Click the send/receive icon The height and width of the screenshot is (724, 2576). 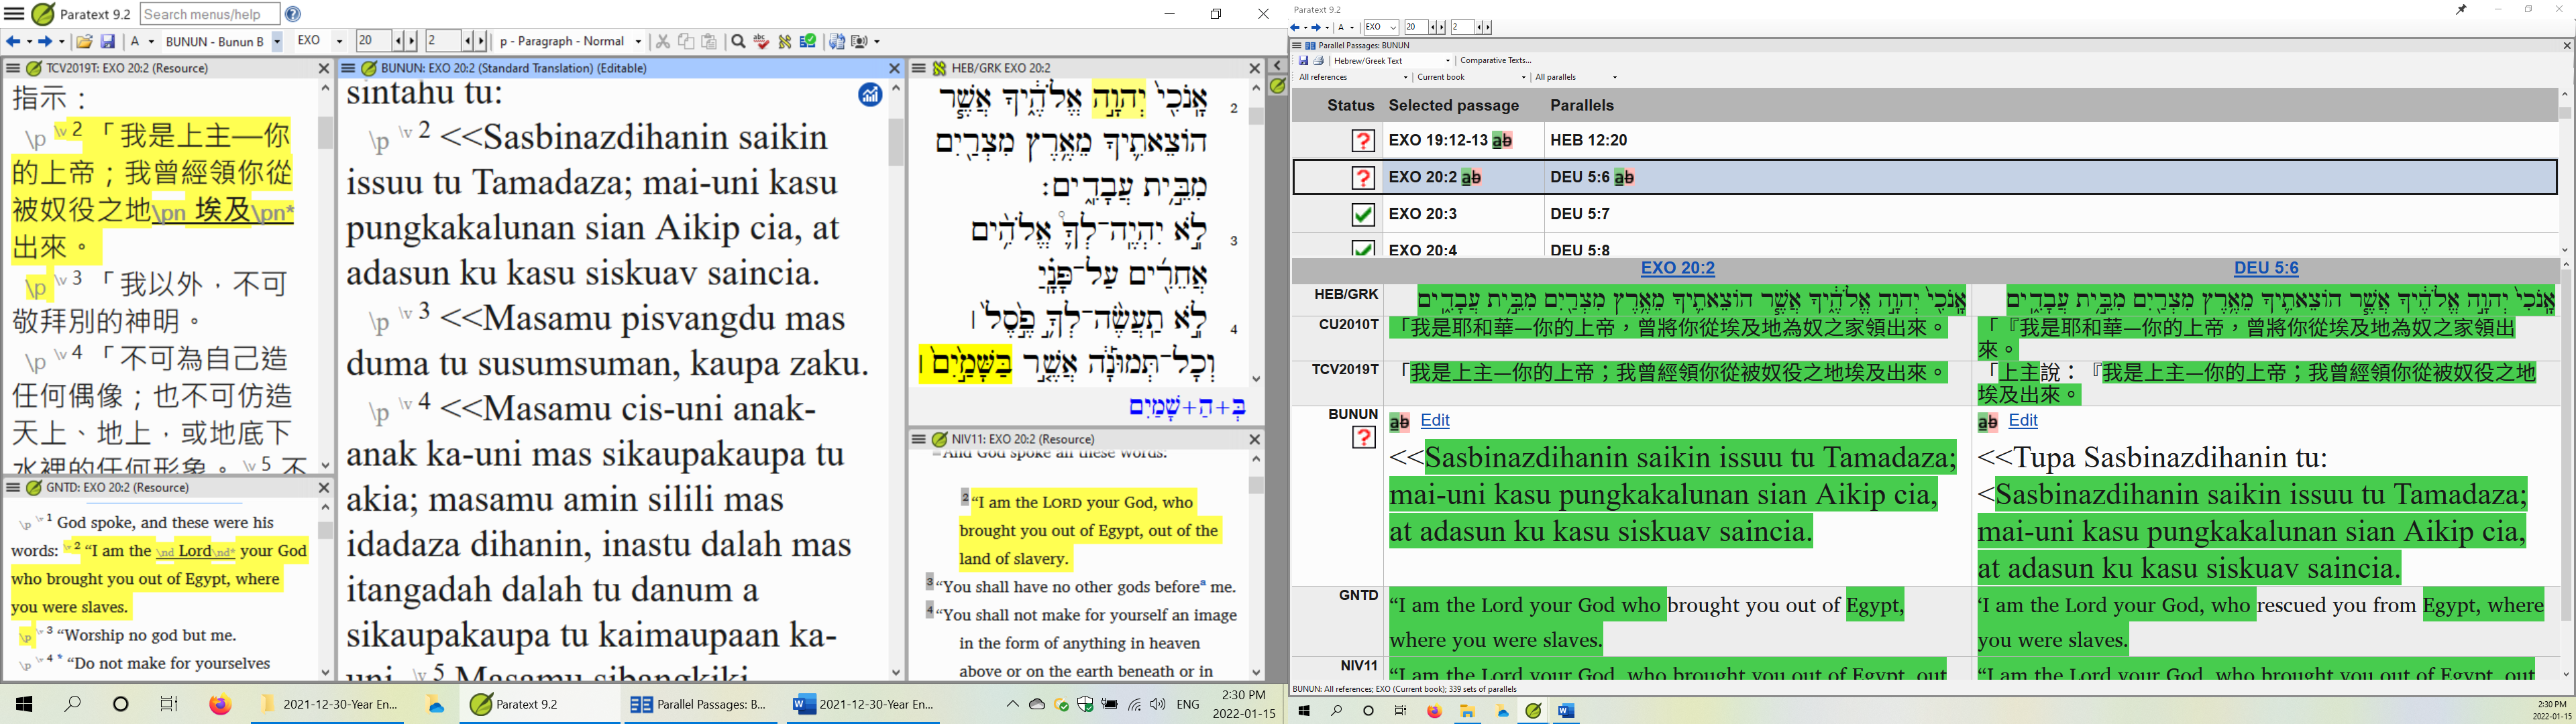[836, 41]
